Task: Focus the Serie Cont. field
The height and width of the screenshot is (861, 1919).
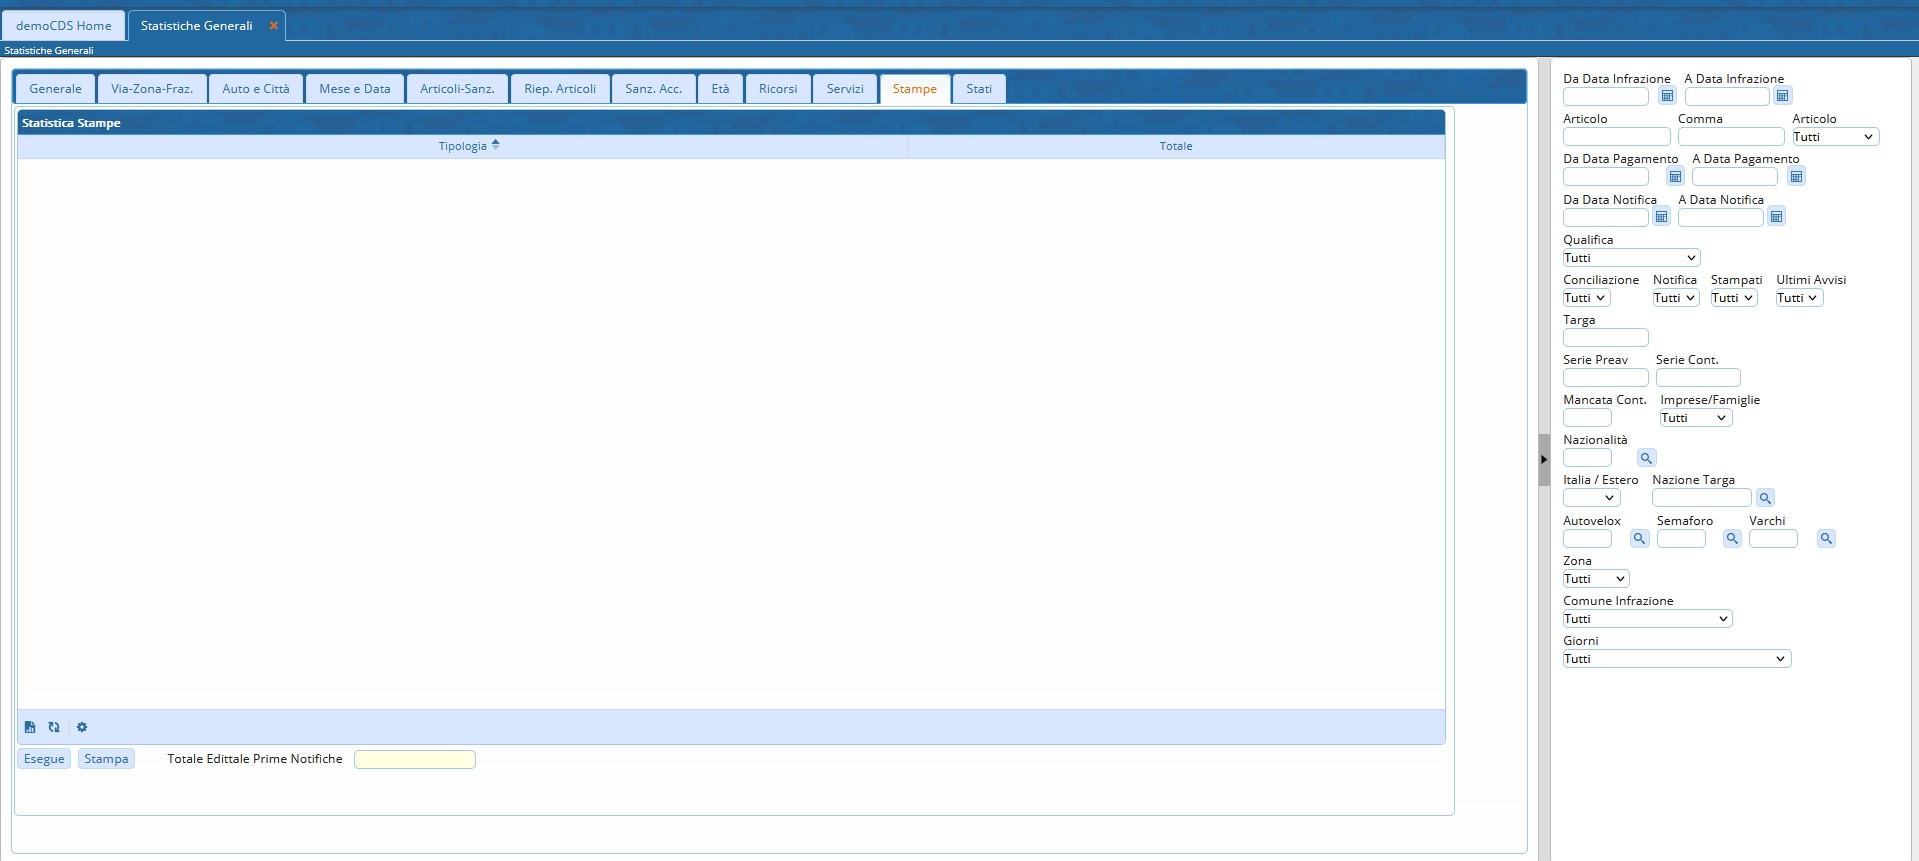Action: (1698, 378)
